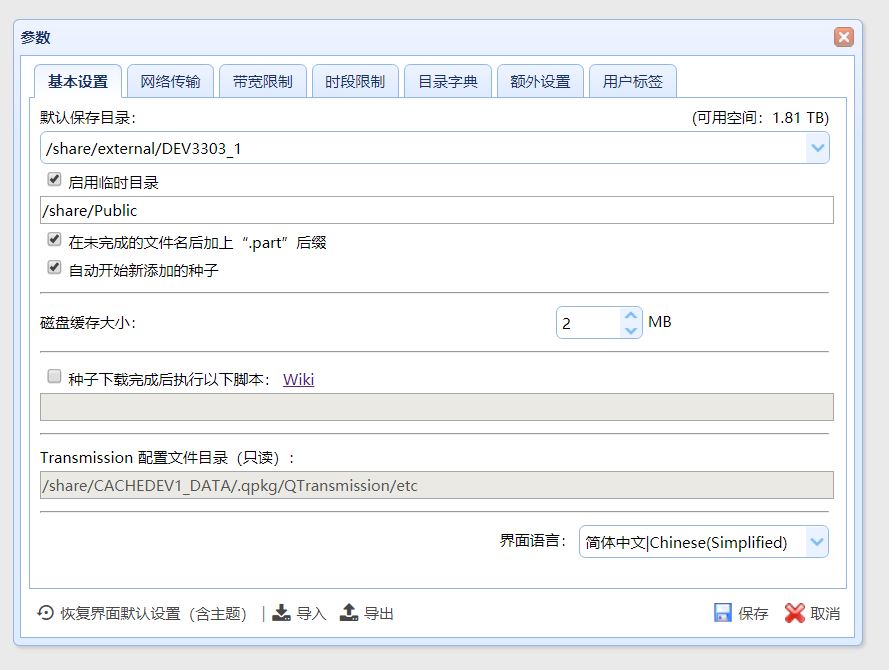Disable 启用临时目录 checkbox
The width and height of the screenshot is (889, 670).
tap(54, 182)
